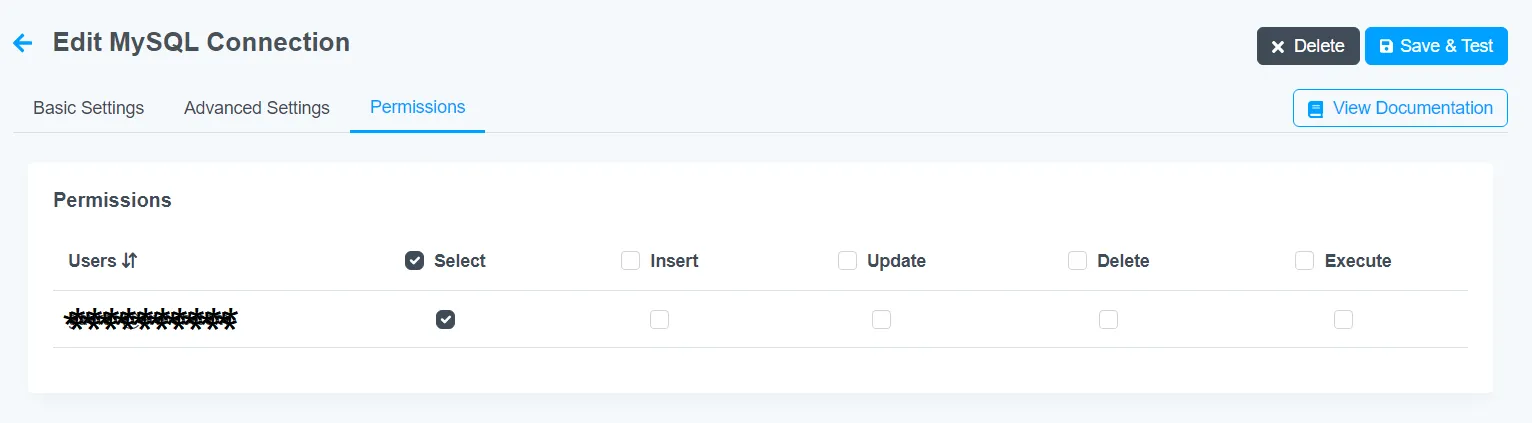1532x423 pixels.
Task: Grant Update permission in the user row
Action: point(881,319)
